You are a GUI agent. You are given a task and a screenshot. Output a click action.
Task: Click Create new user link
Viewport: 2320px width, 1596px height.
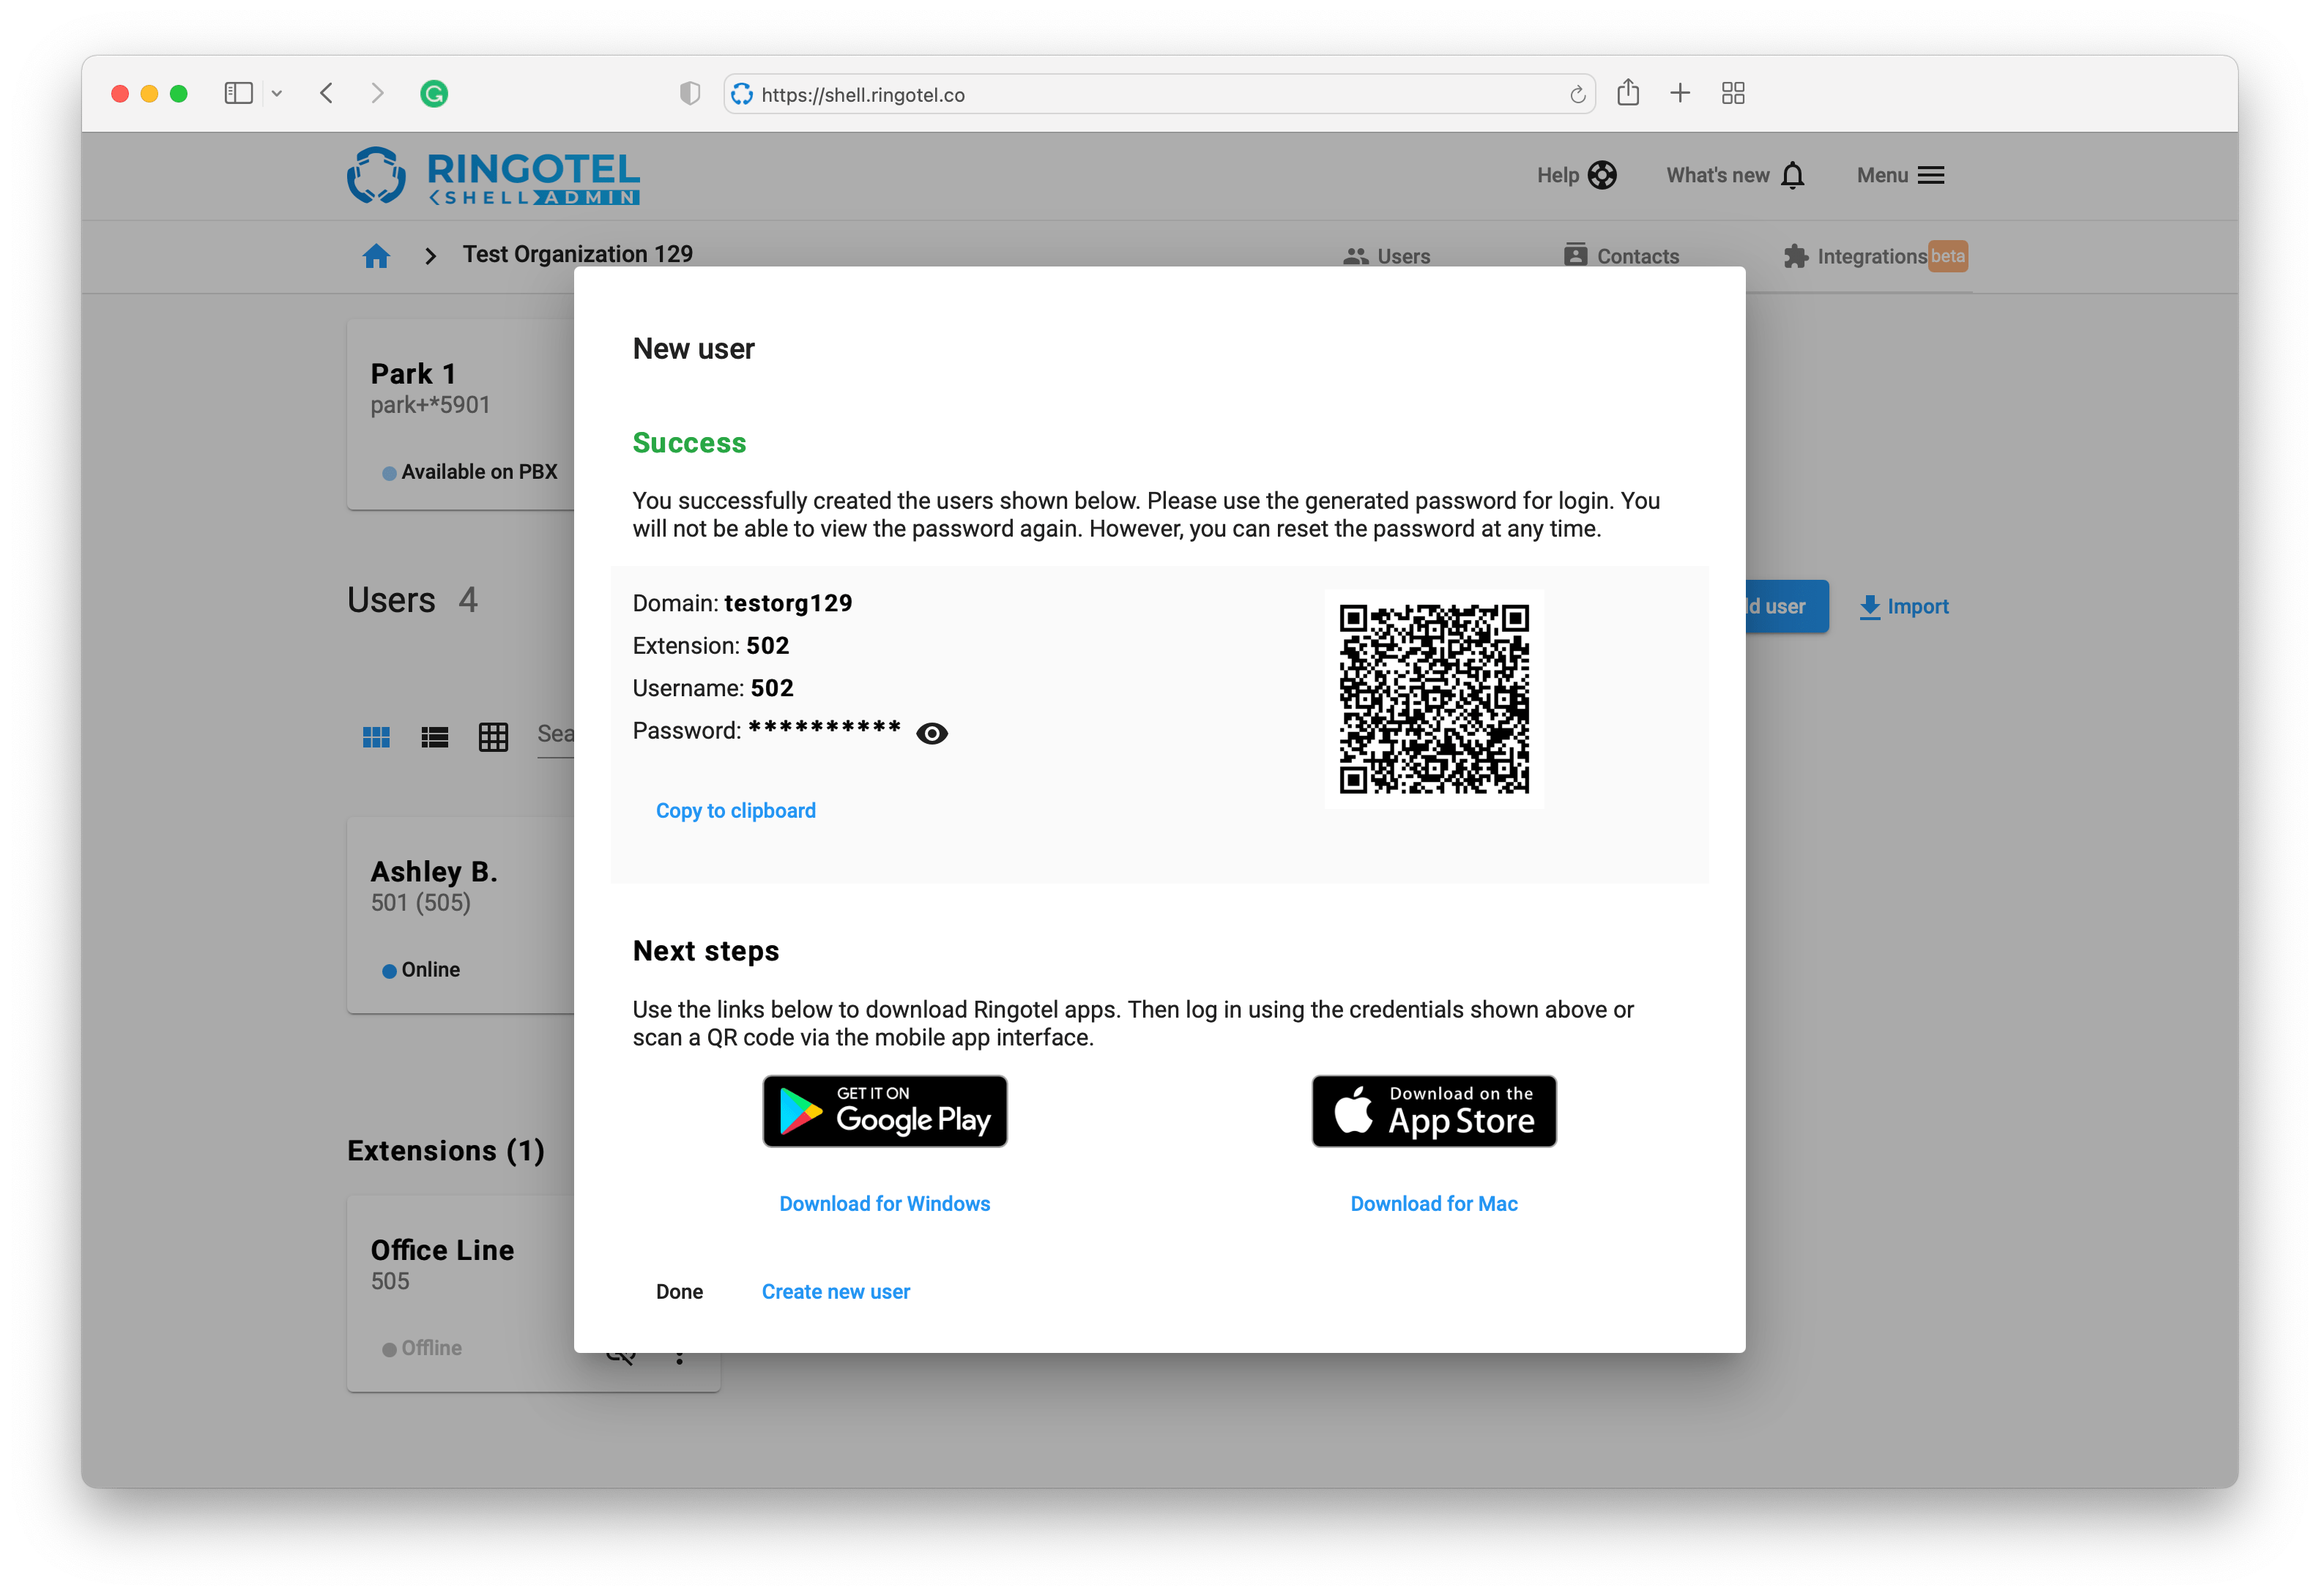coord(835,1291)
